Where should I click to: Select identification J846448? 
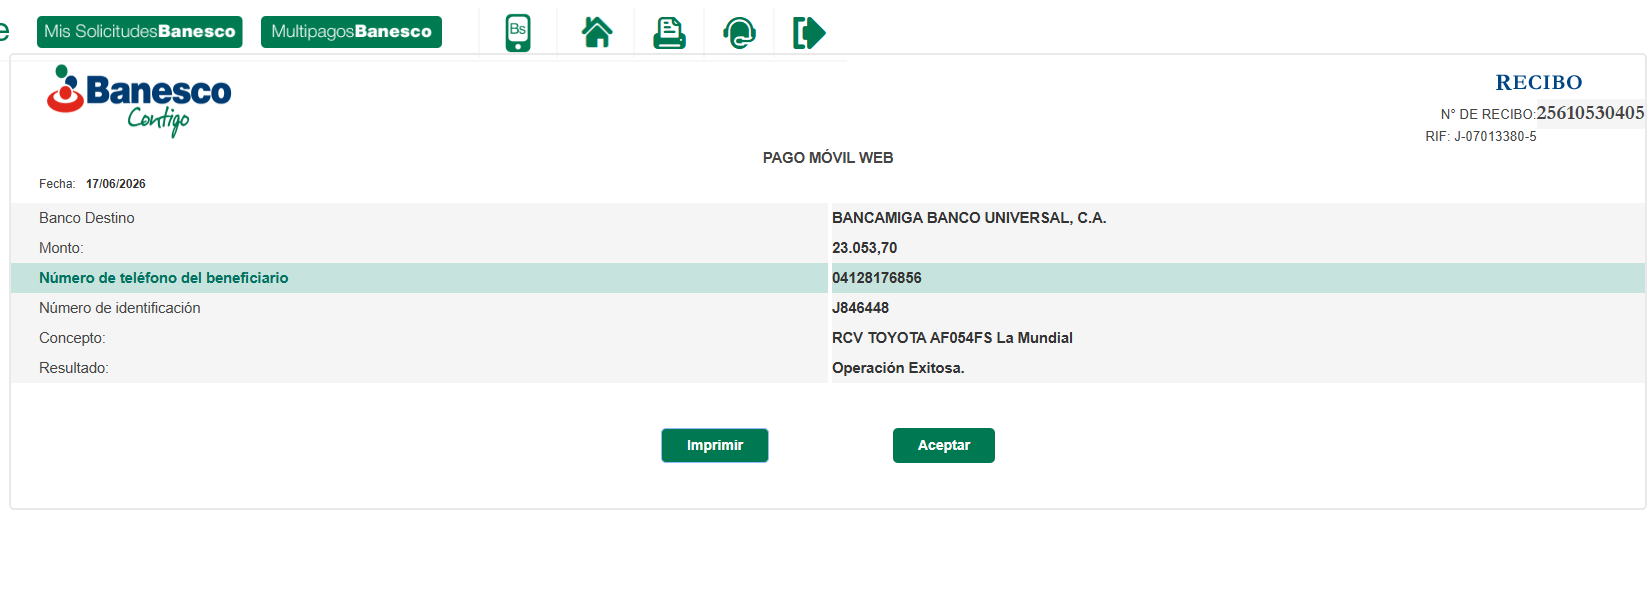[x=861, y=308]
